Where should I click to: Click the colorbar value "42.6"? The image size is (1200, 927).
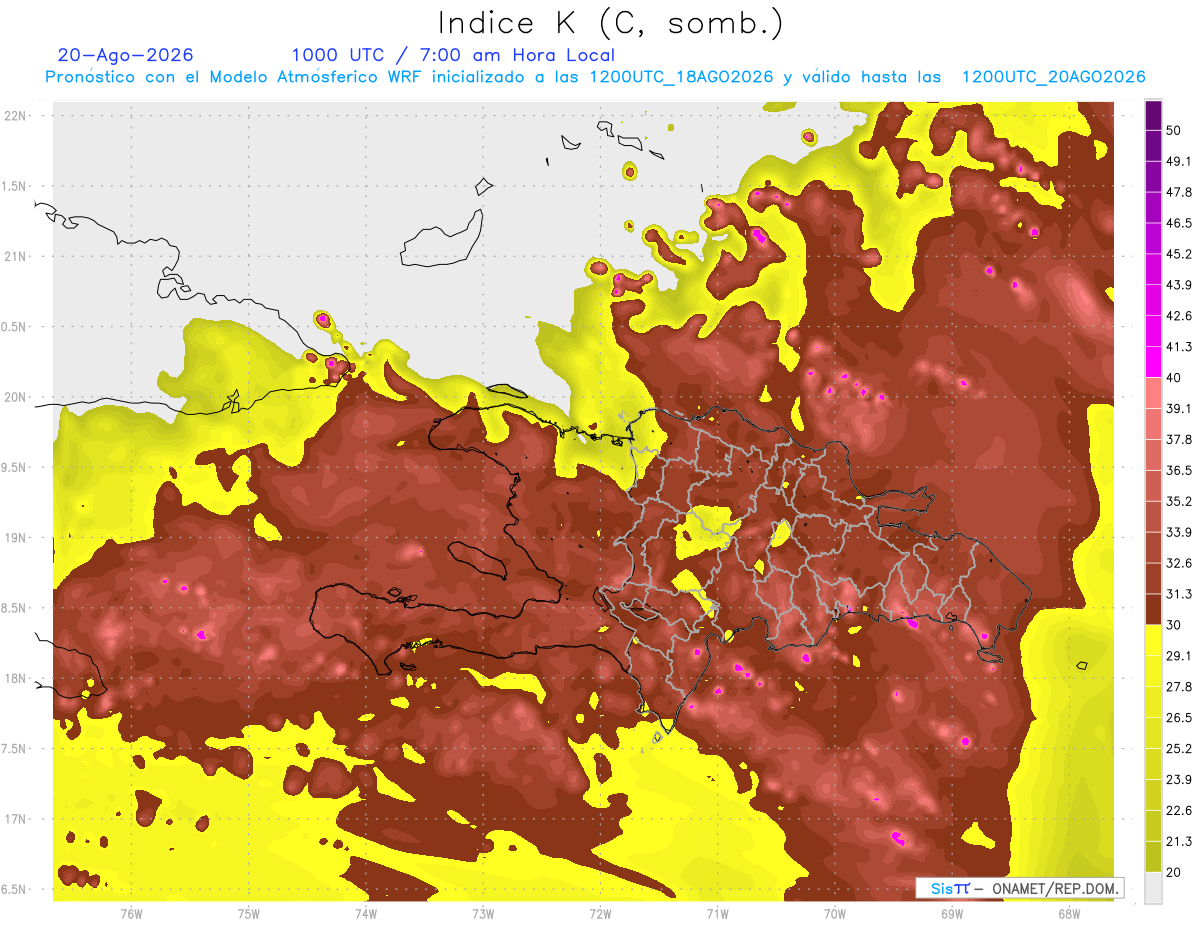(x=1178, y=316)
